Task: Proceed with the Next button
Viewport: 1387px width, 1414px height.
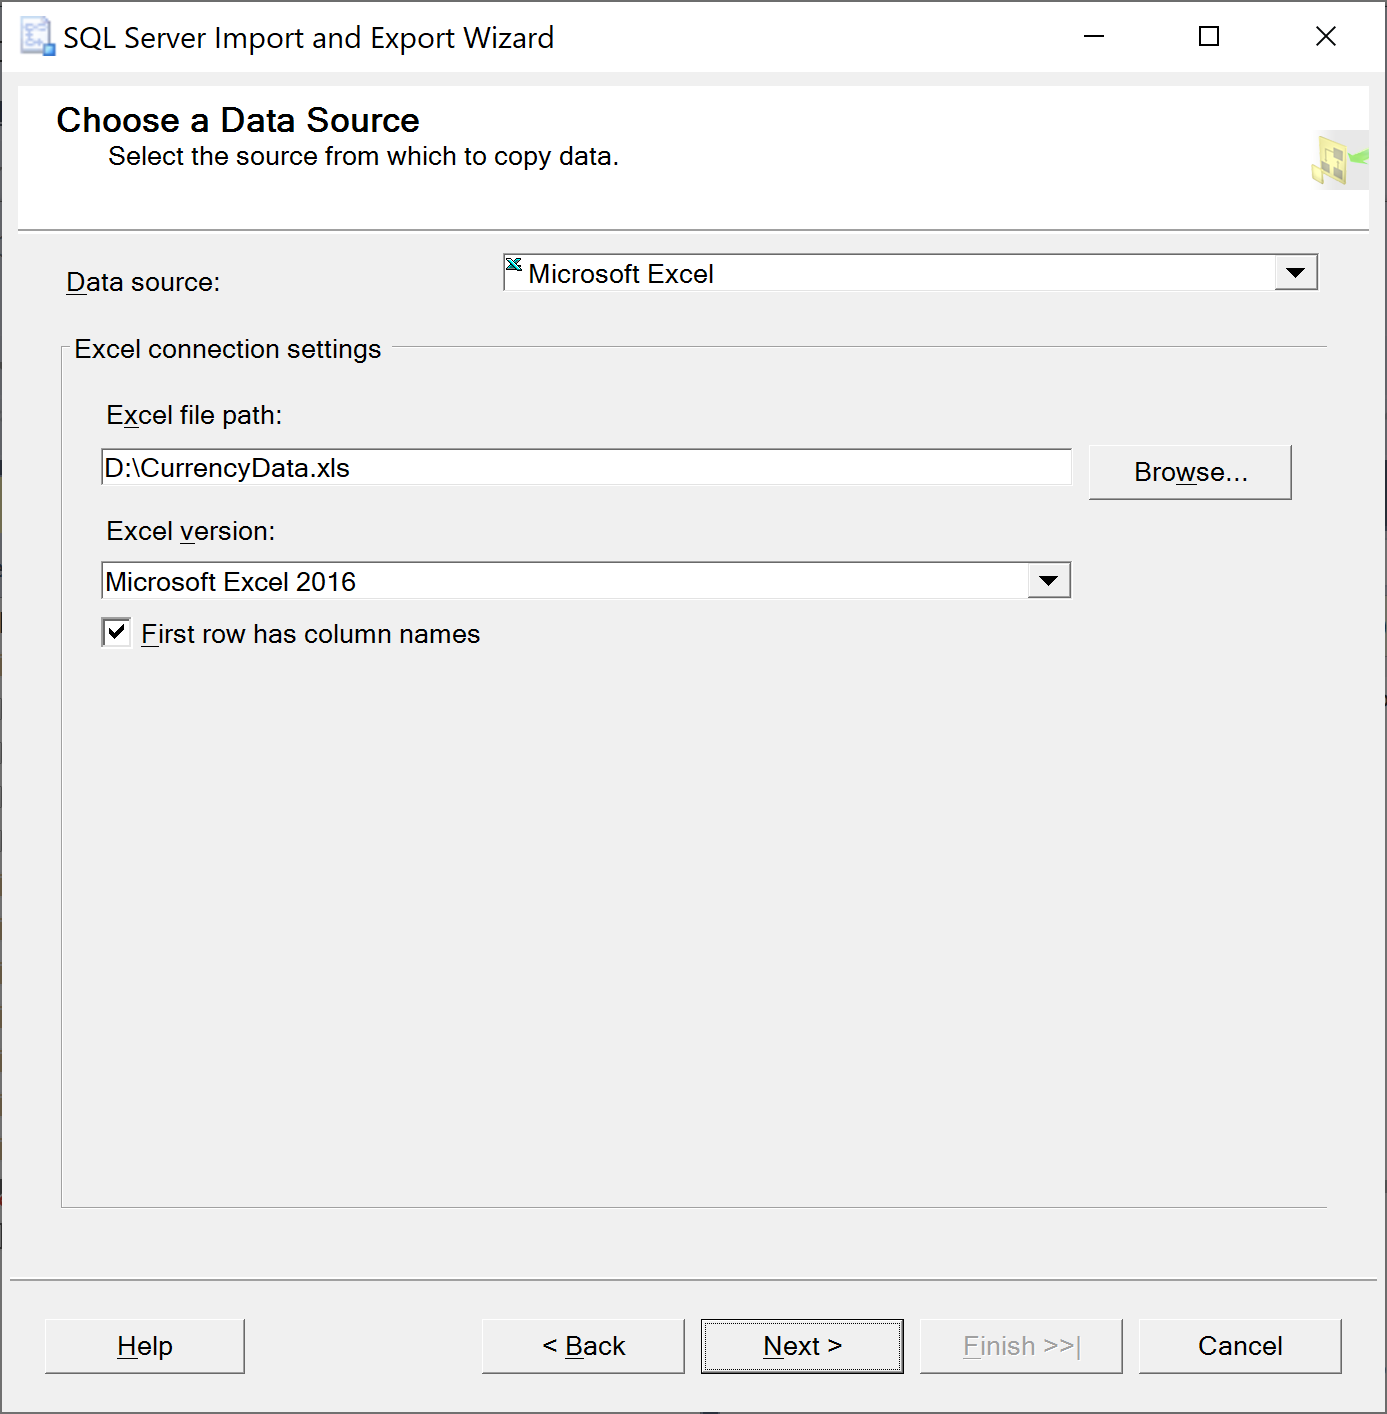Action: point(802,1346)
